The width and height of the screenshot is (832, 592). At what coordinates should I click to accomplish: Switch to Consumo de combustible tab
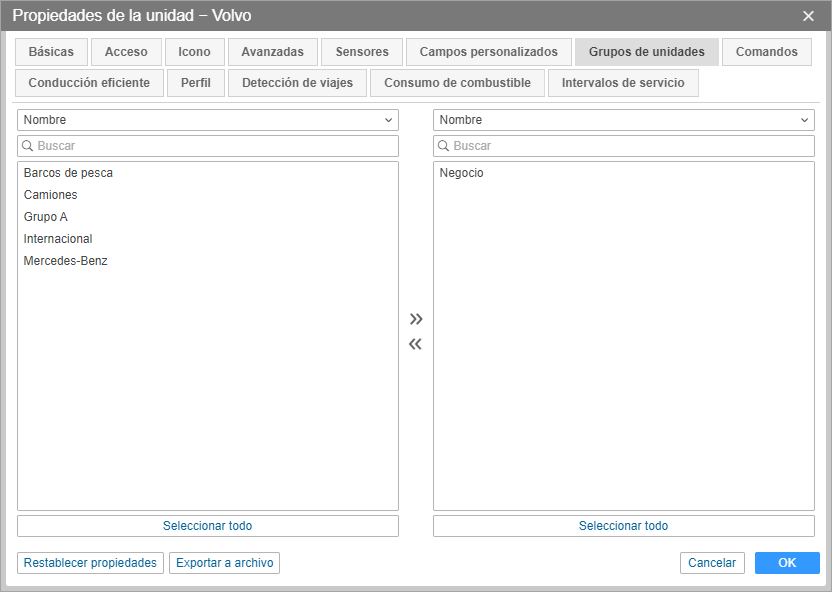(x=457, y=83)
